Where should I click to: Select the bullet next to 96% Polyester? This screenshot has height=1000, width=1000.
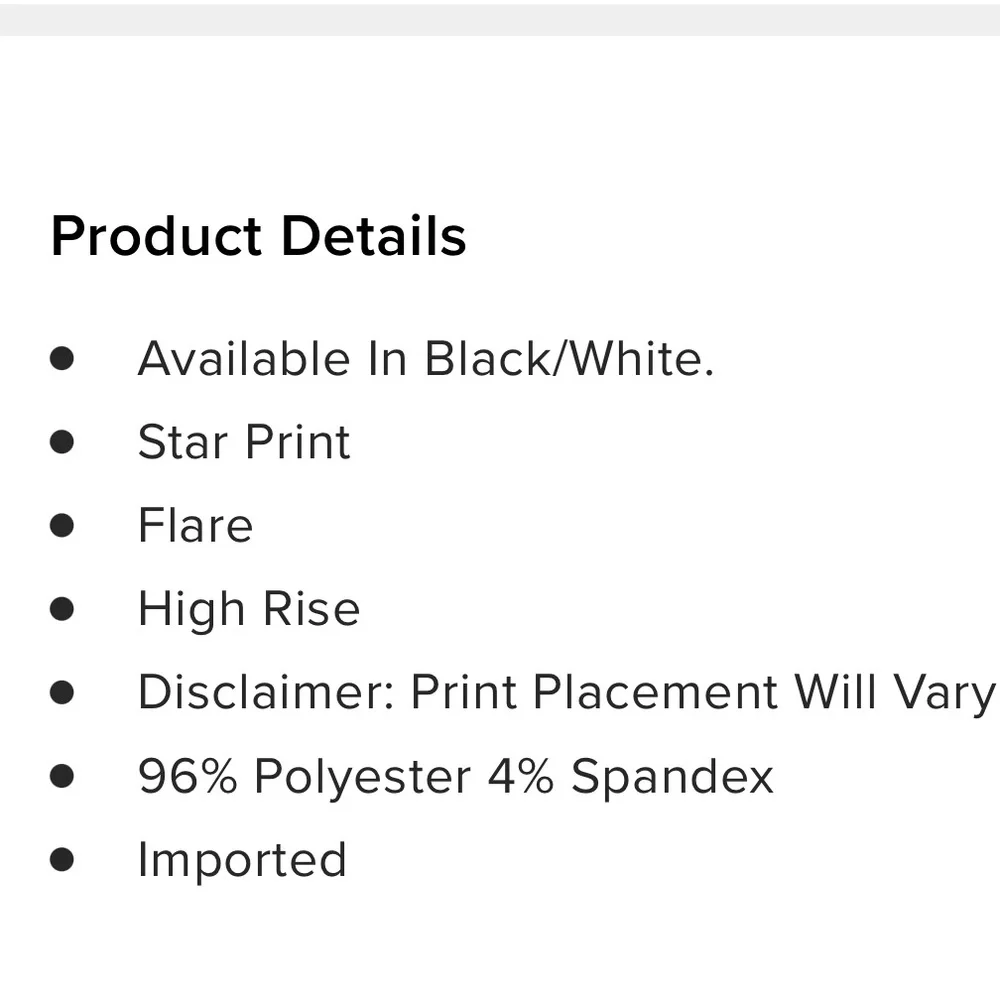63,776
